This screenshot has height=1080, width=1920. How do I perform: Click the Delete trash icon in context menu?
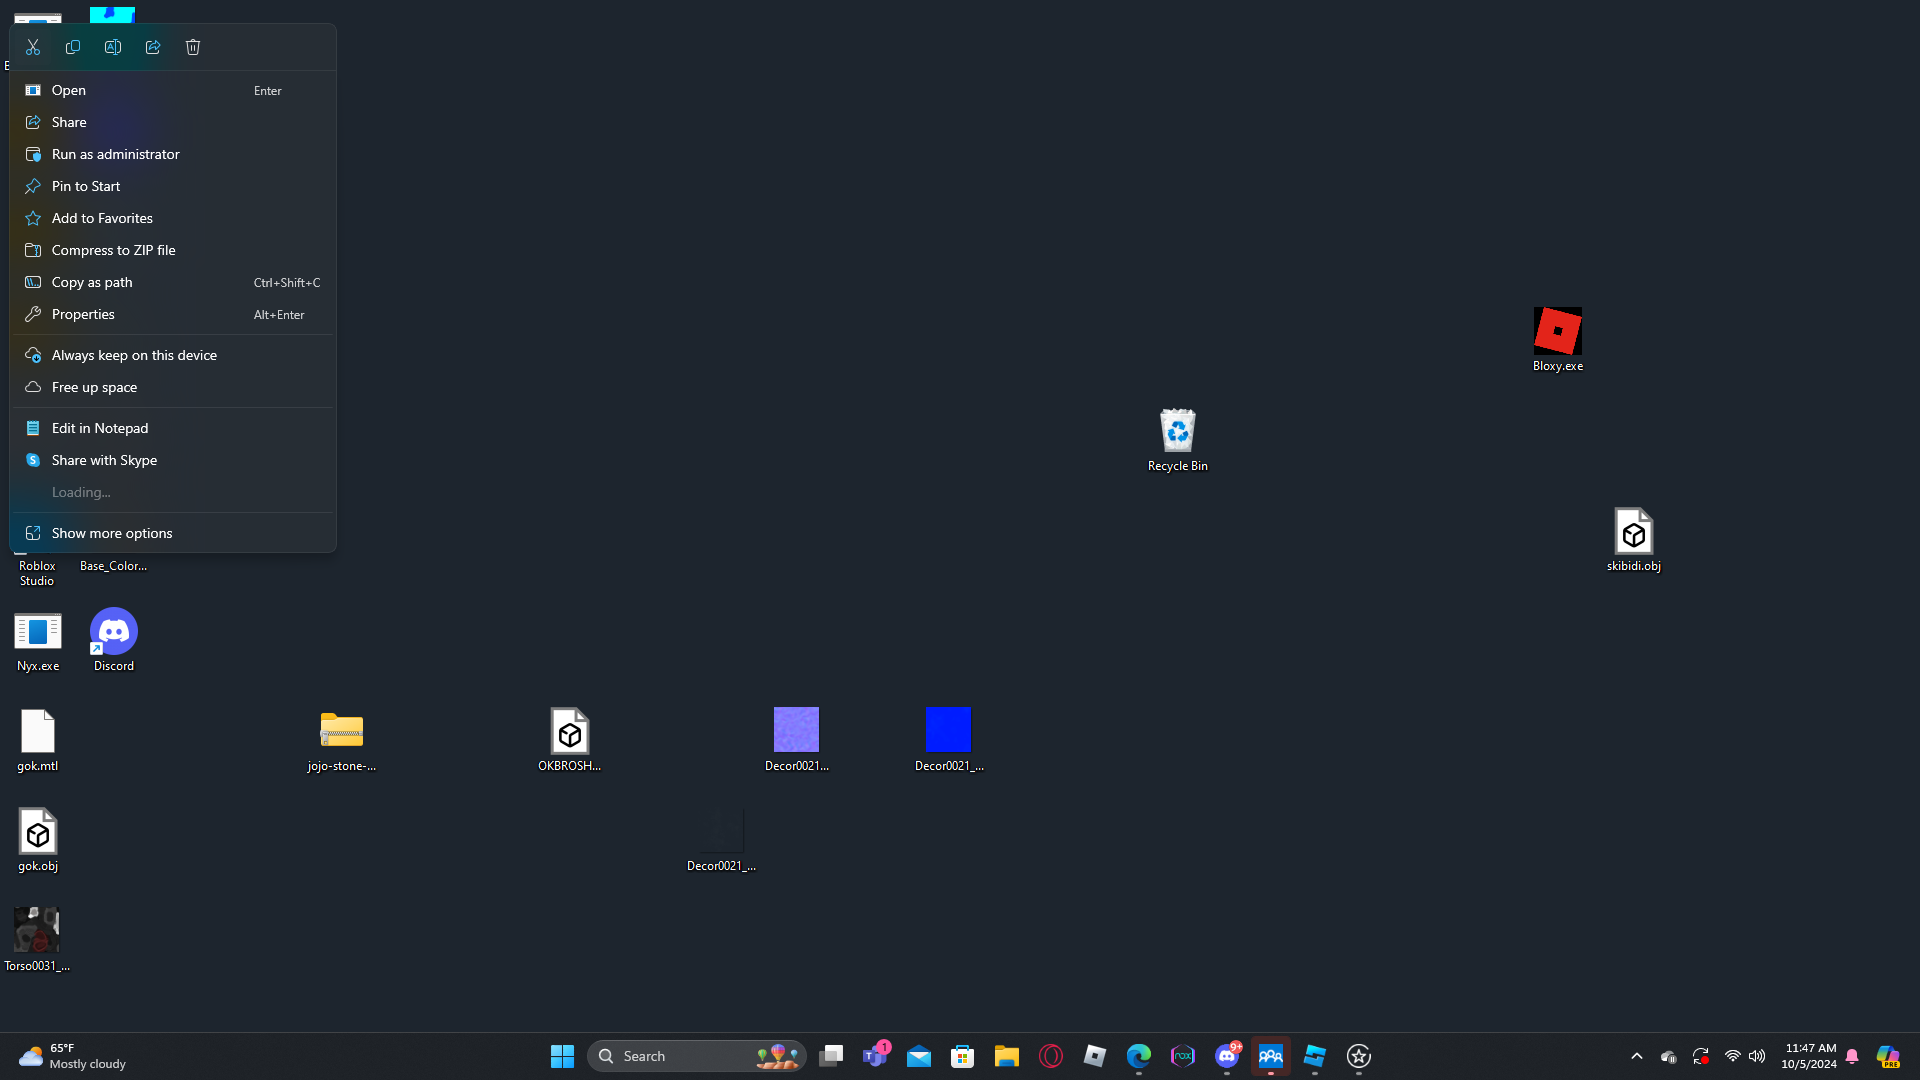click(193, 47)
